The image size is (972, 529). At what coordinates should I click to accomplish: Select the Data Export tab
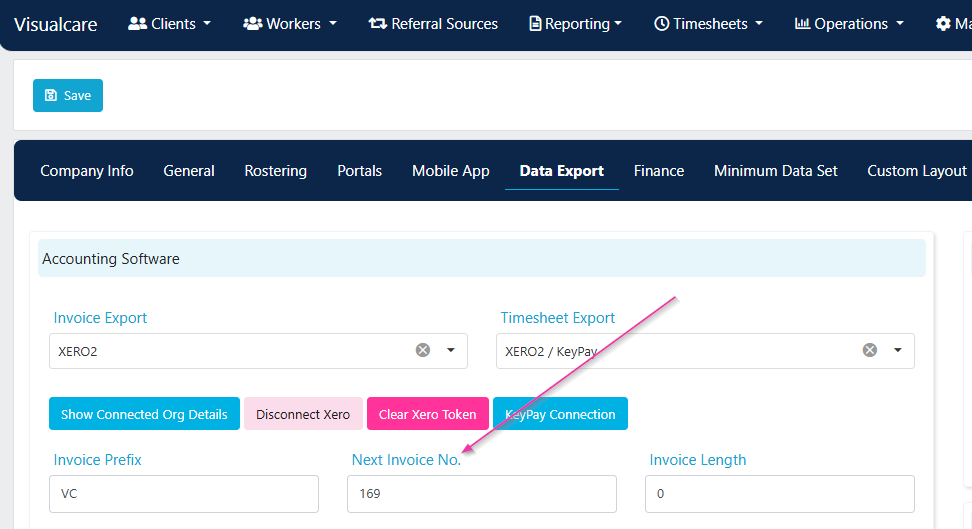[562, 171]
